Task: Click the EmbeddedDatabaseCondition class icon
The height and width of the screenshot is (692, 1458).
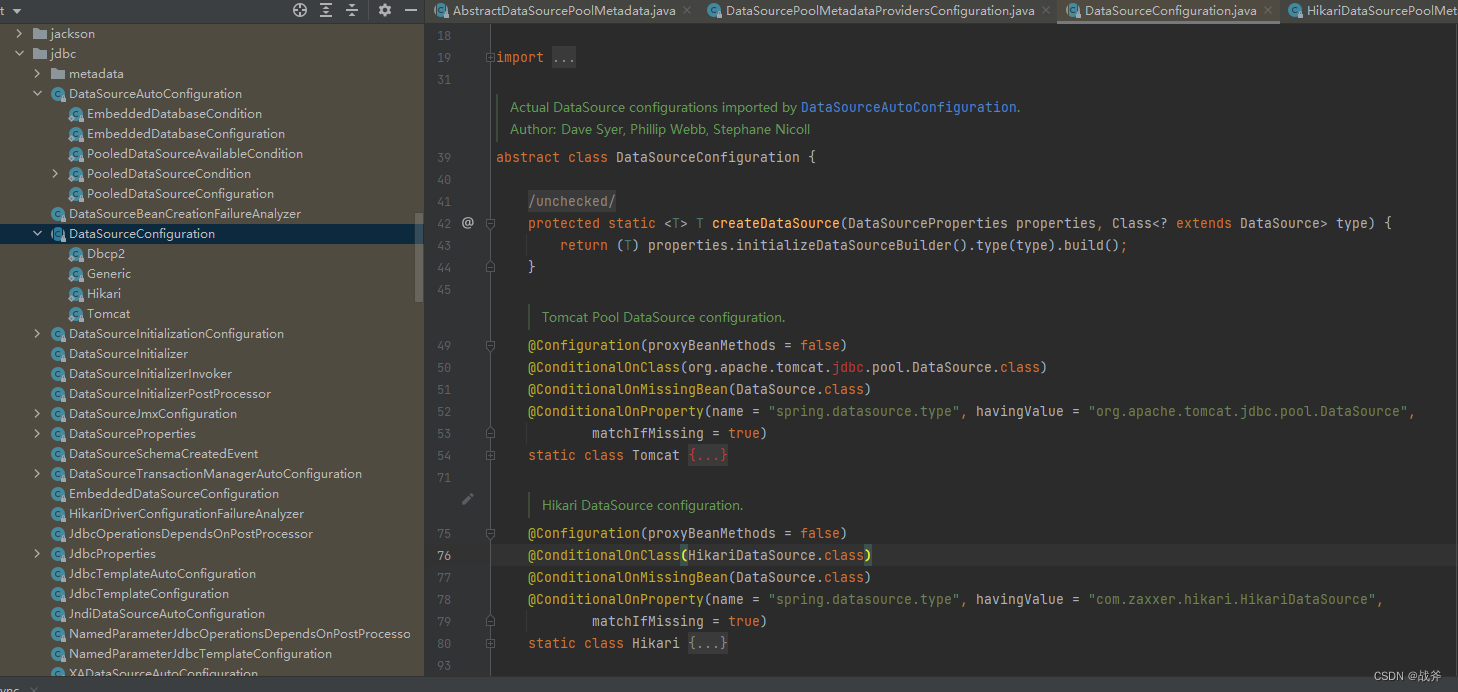Action: 76,114
